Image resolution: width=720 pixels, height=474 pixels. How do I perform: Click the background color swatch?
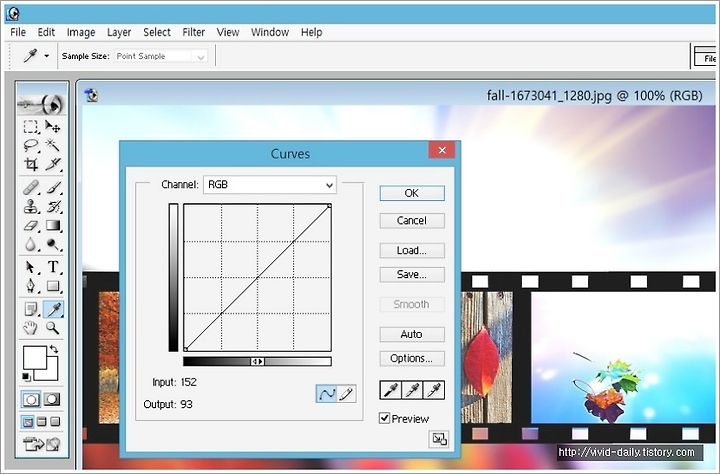[51, 373]
